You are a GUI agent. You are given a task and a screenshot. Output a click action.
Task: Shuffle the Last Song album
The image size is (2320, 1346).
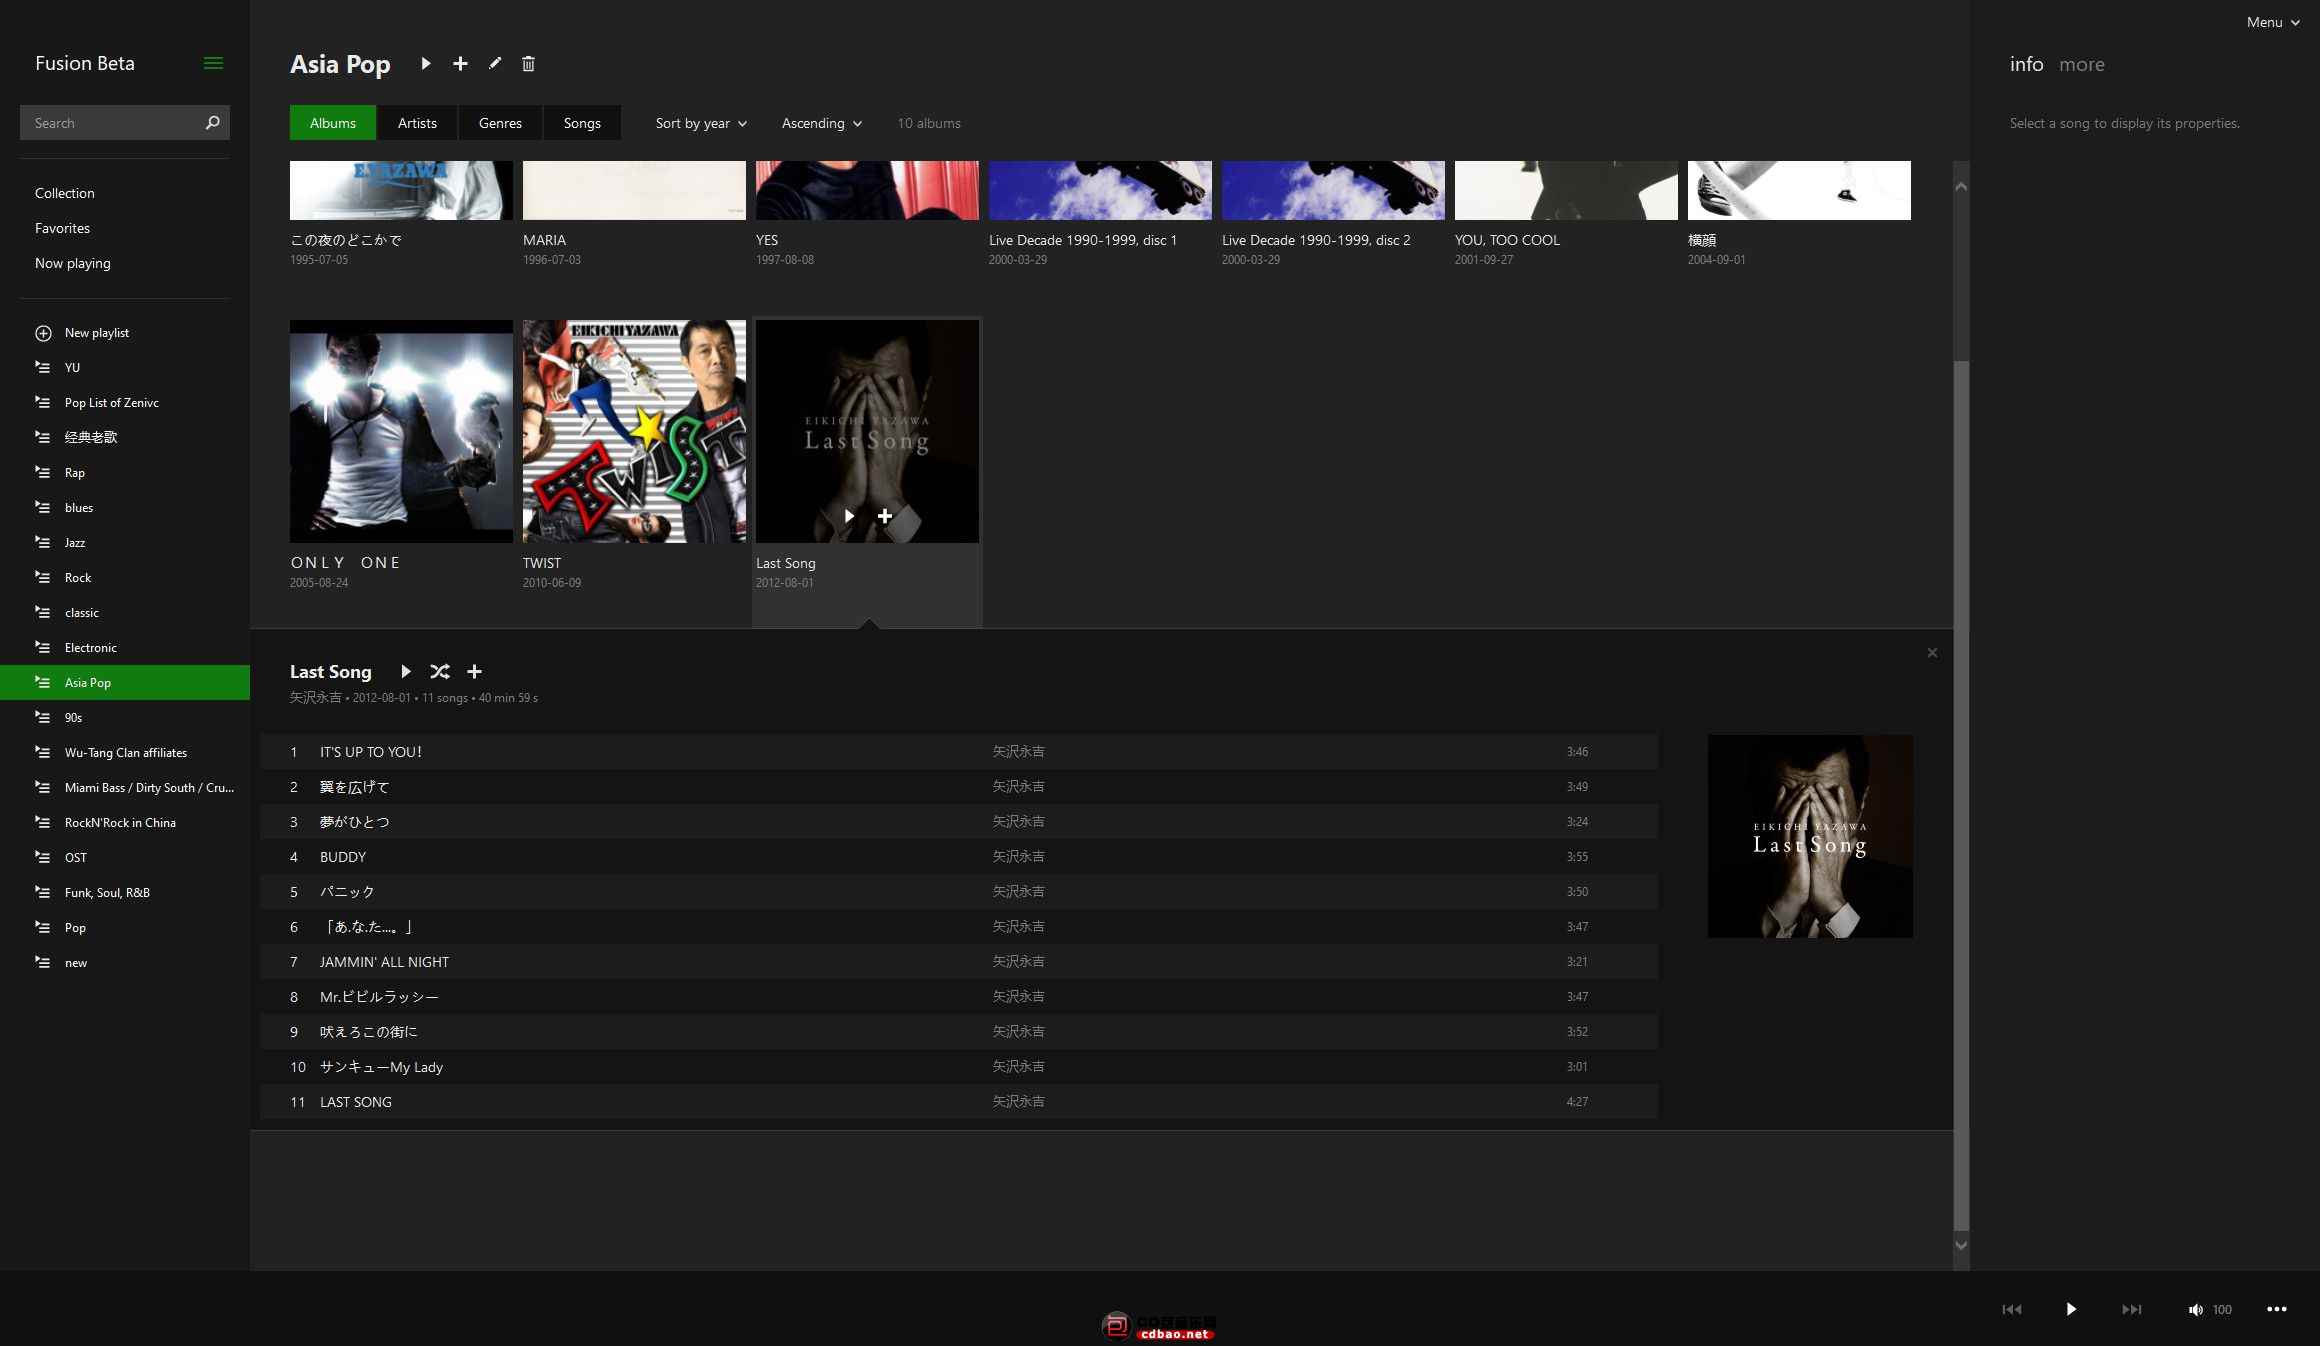tap(440, 672)
